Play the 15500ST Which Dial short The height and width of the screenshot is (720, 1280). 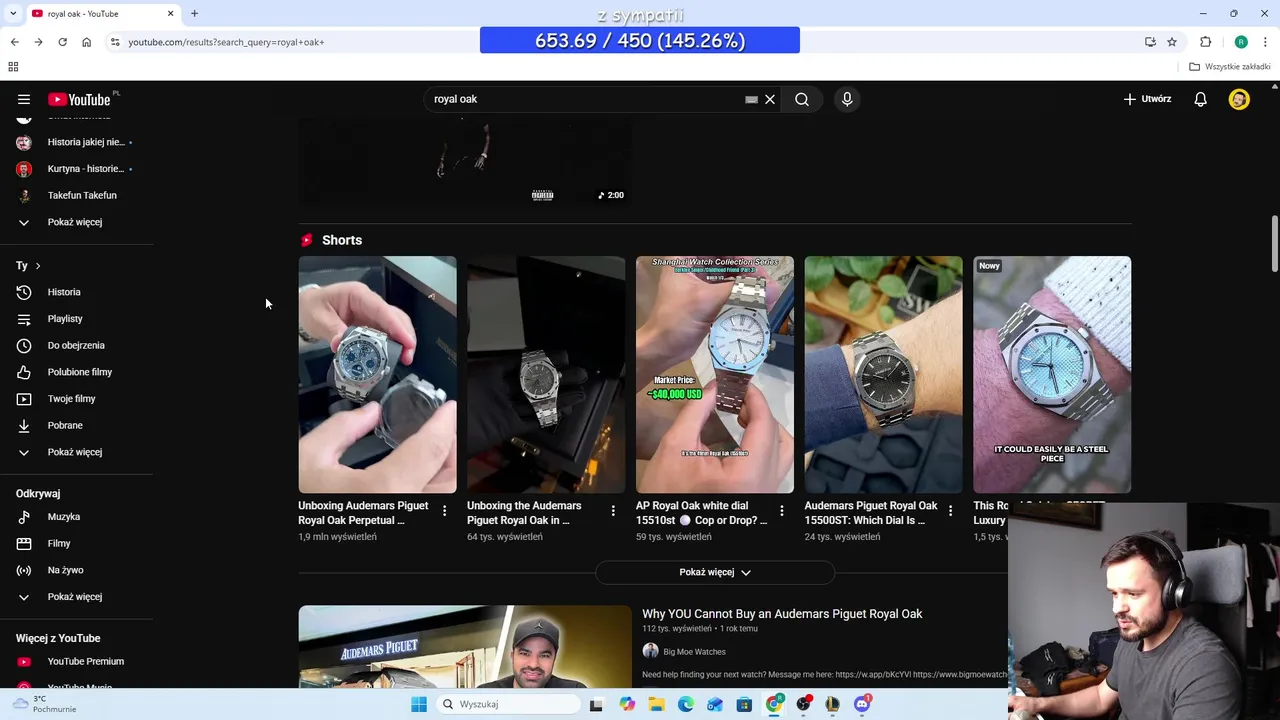(883, 375)
